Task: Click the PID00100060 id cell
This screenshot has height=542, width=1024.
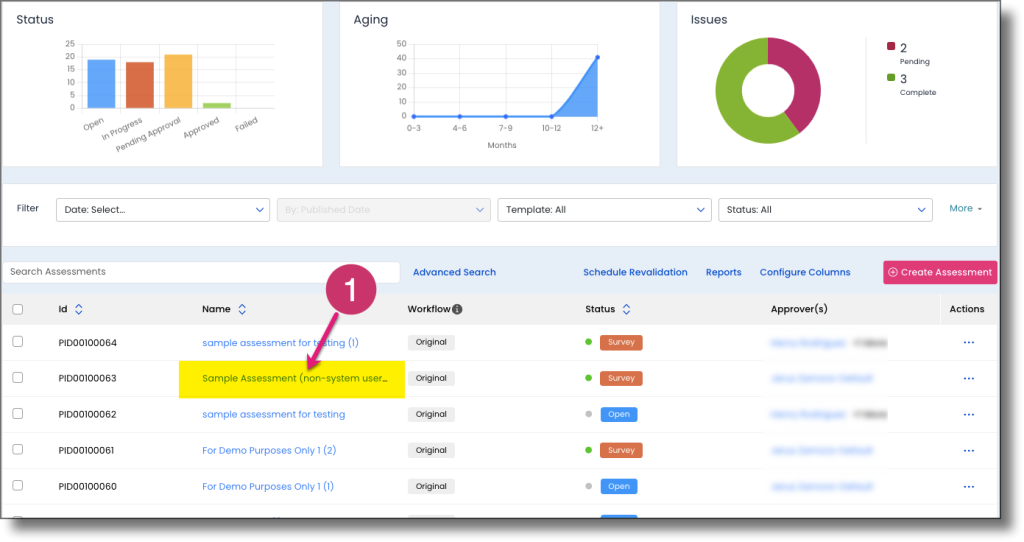Action: pos(88,486)
